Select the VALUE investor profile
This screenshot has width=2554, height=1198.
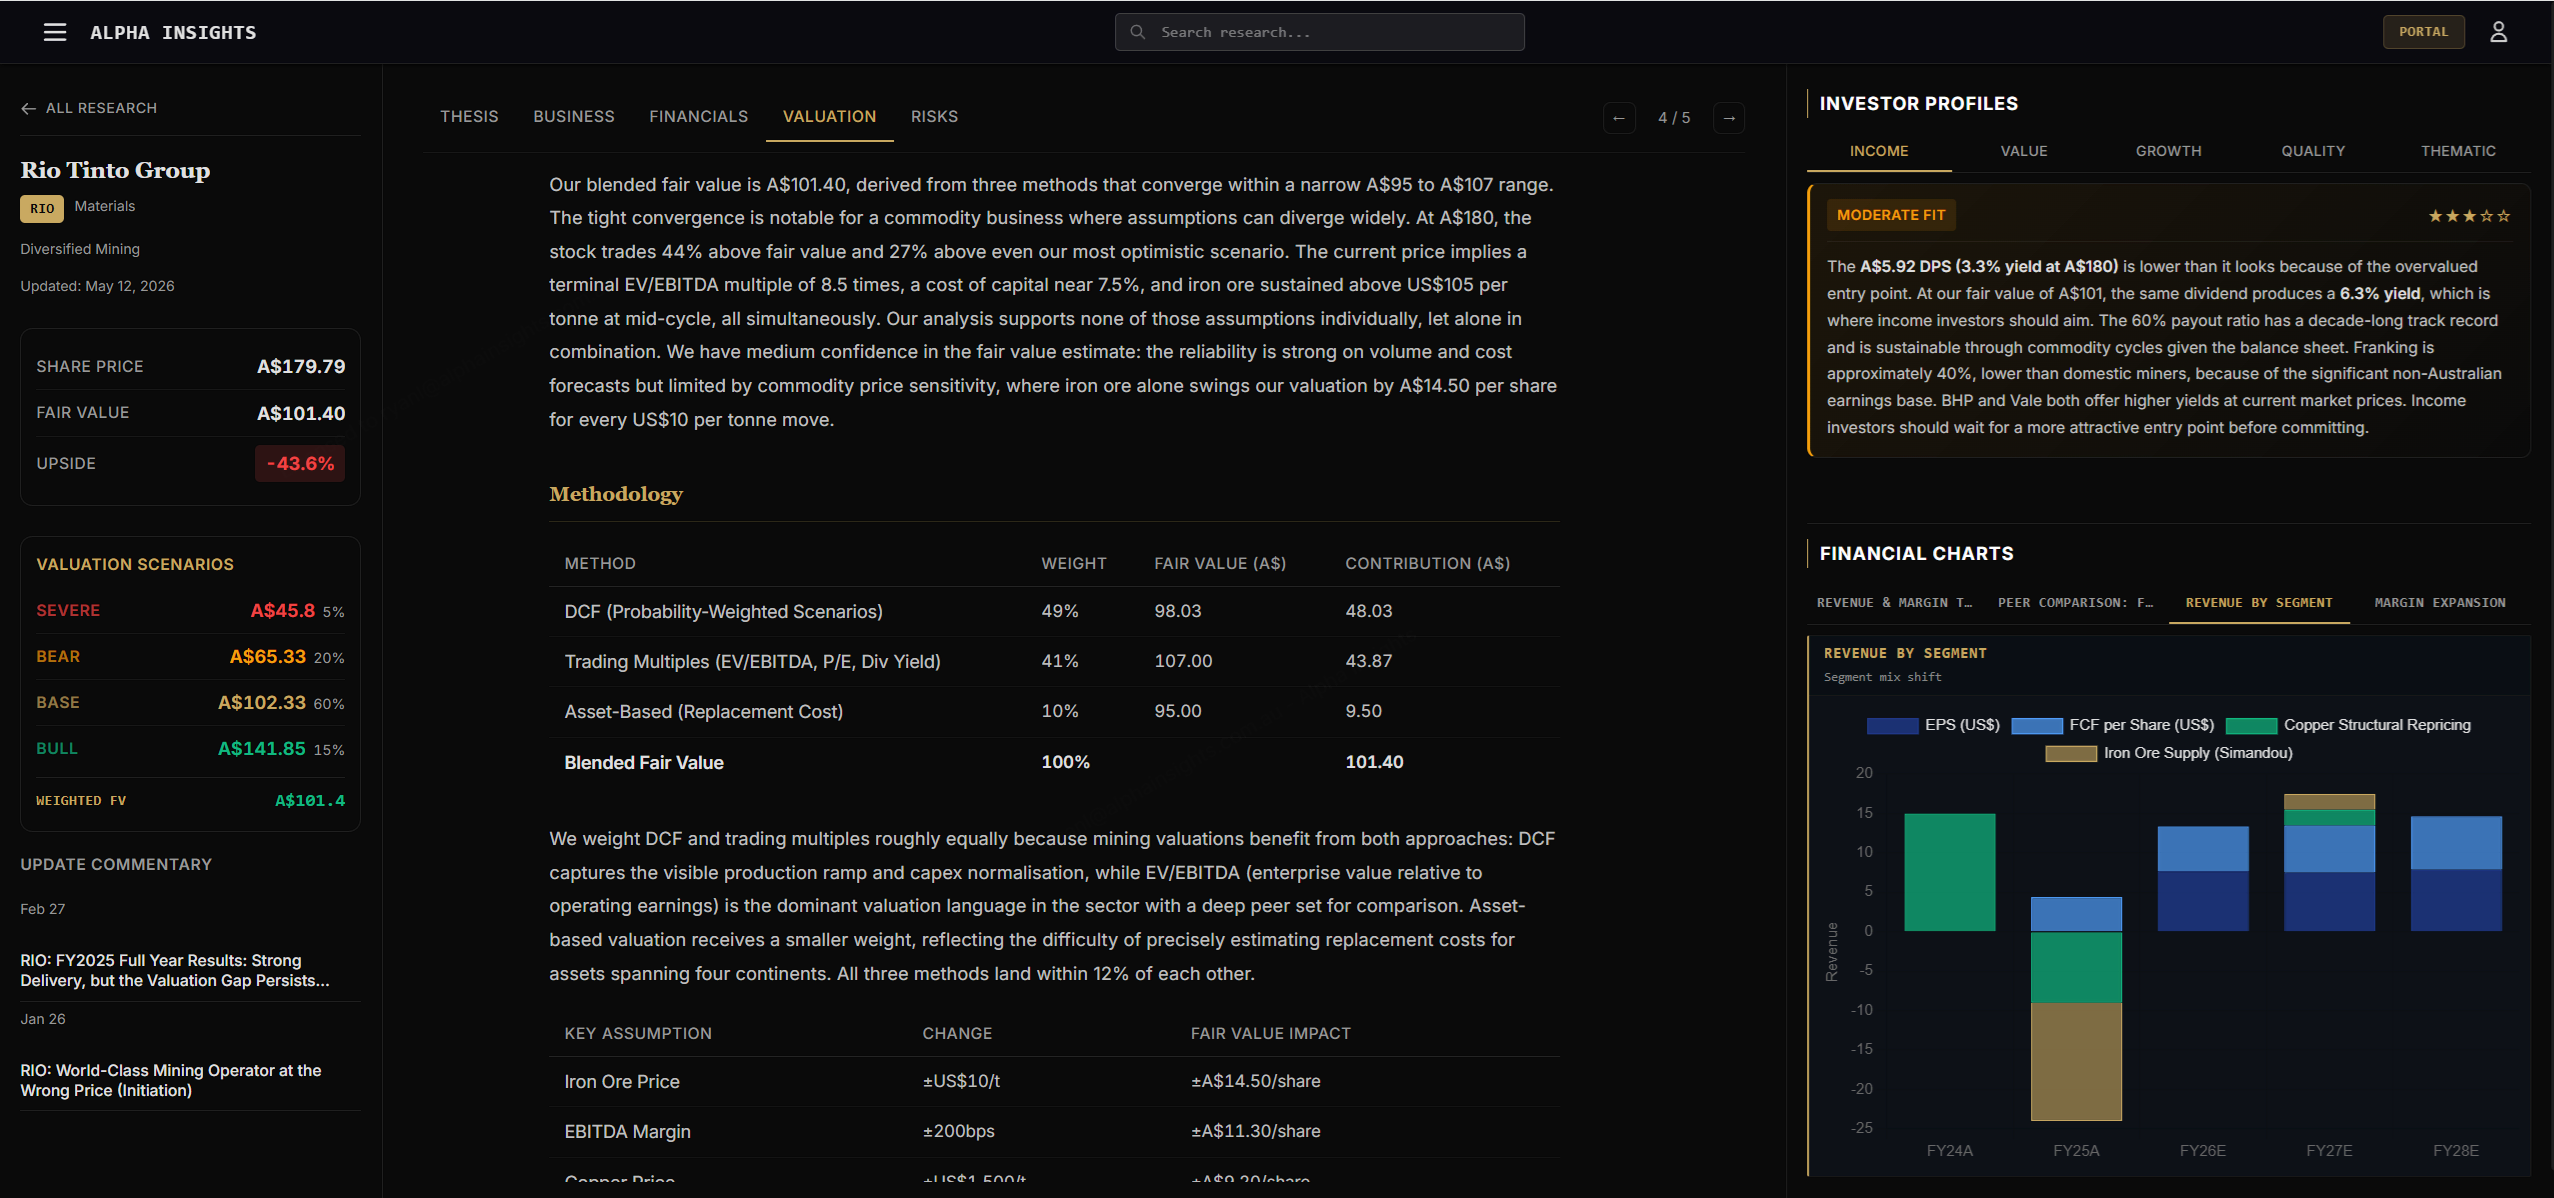click(2024, 151)
